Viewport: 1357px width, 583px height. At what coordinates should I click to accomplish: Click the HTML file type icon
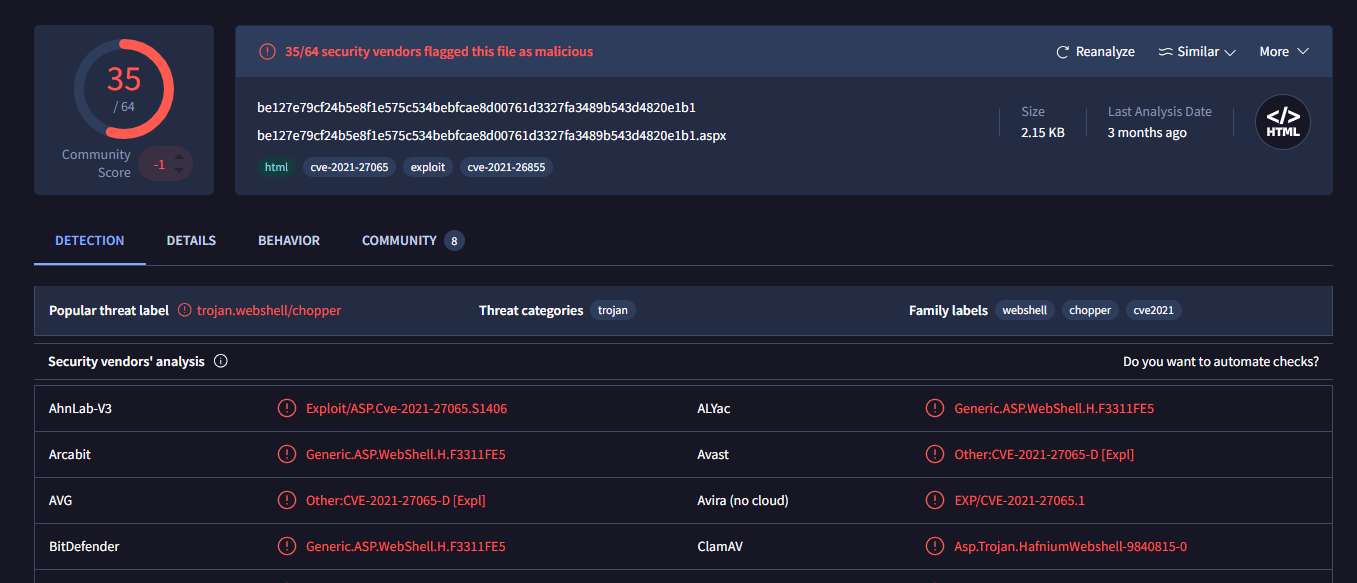click(1283, 123)
